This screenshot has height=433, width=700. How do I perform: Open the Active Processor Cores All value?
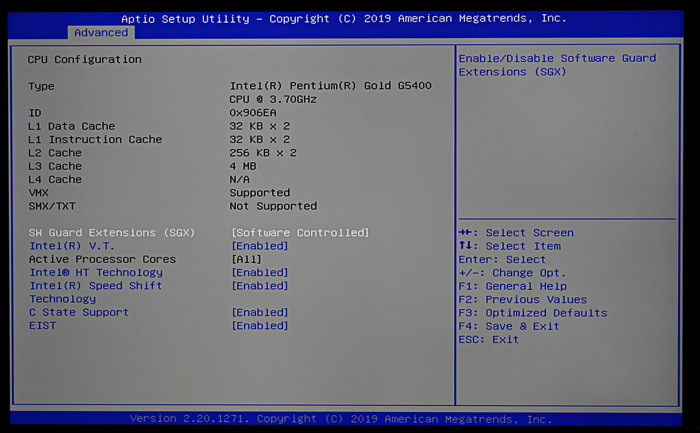point(246,259)
